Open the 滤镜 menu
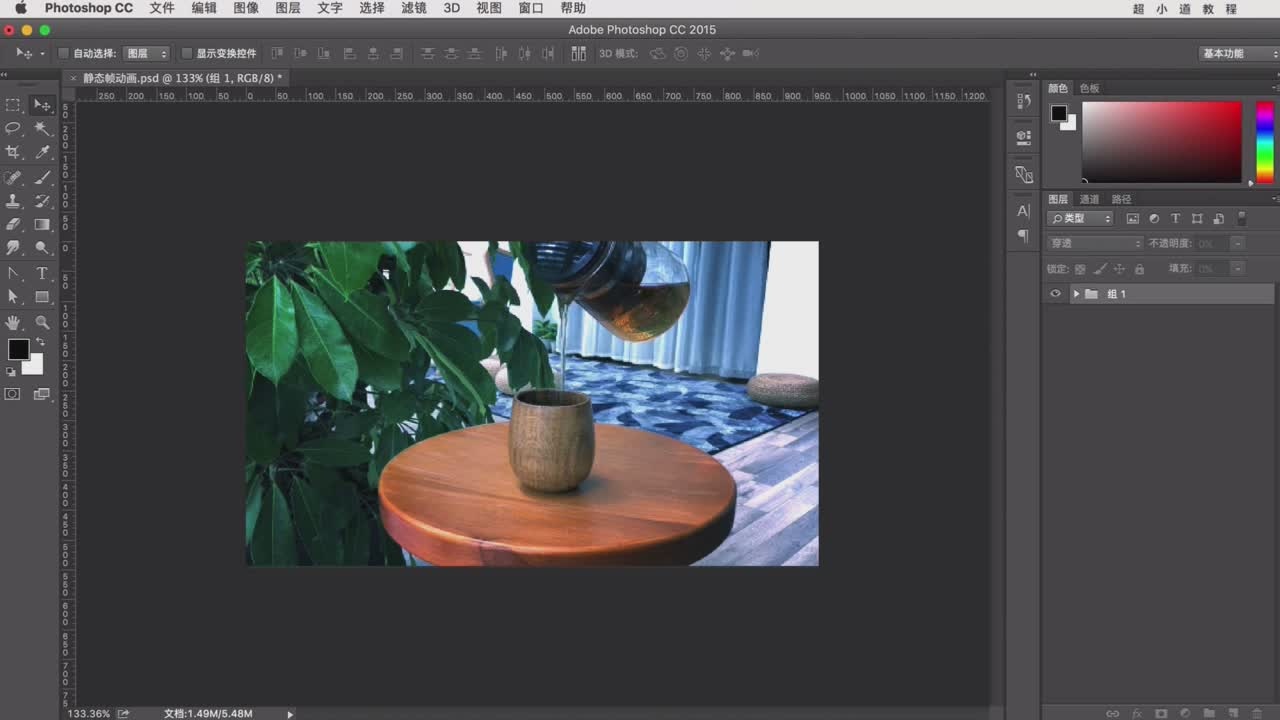 414,8
